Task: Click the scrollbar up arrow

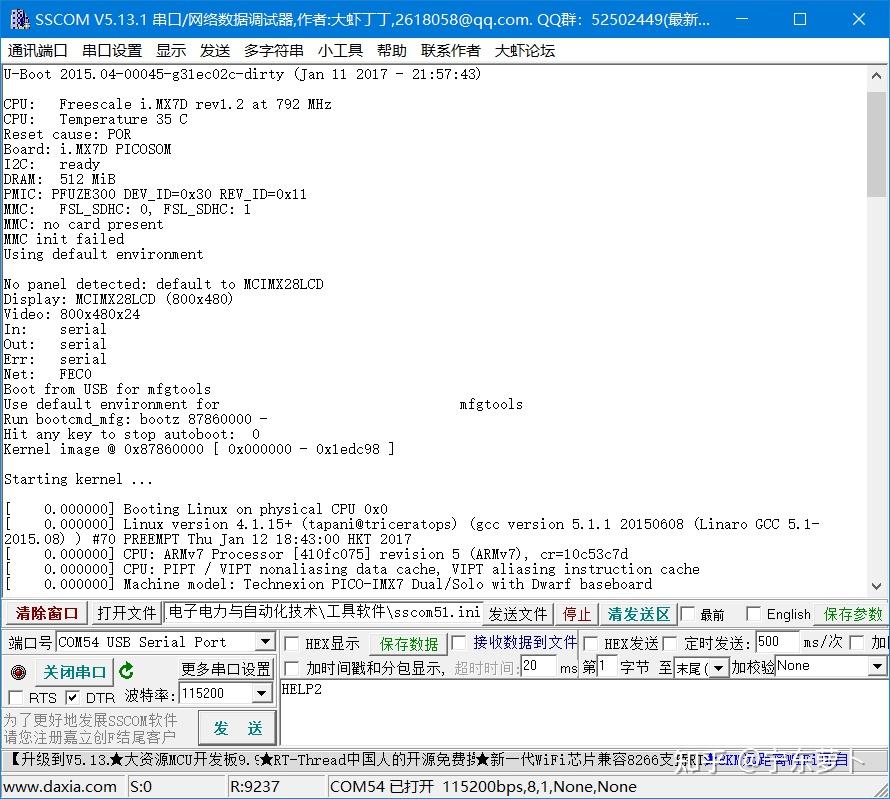Action: pos(877,74)
